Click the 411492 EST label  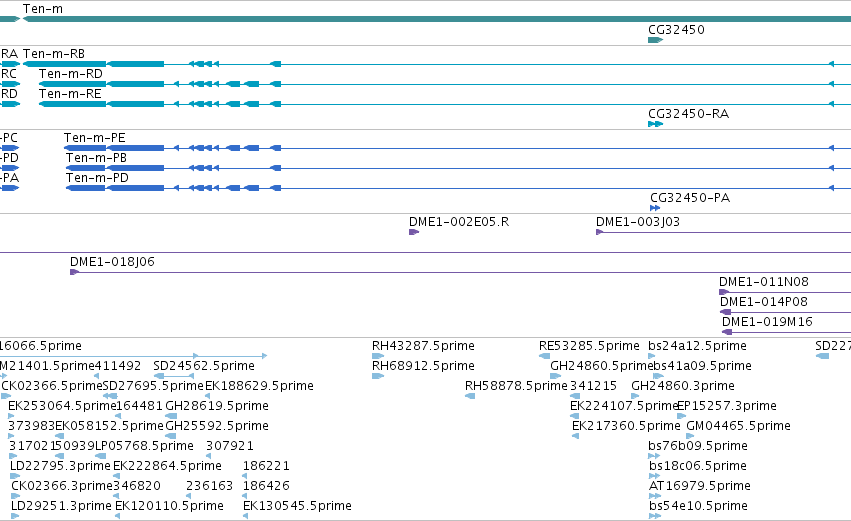point(118,366)
